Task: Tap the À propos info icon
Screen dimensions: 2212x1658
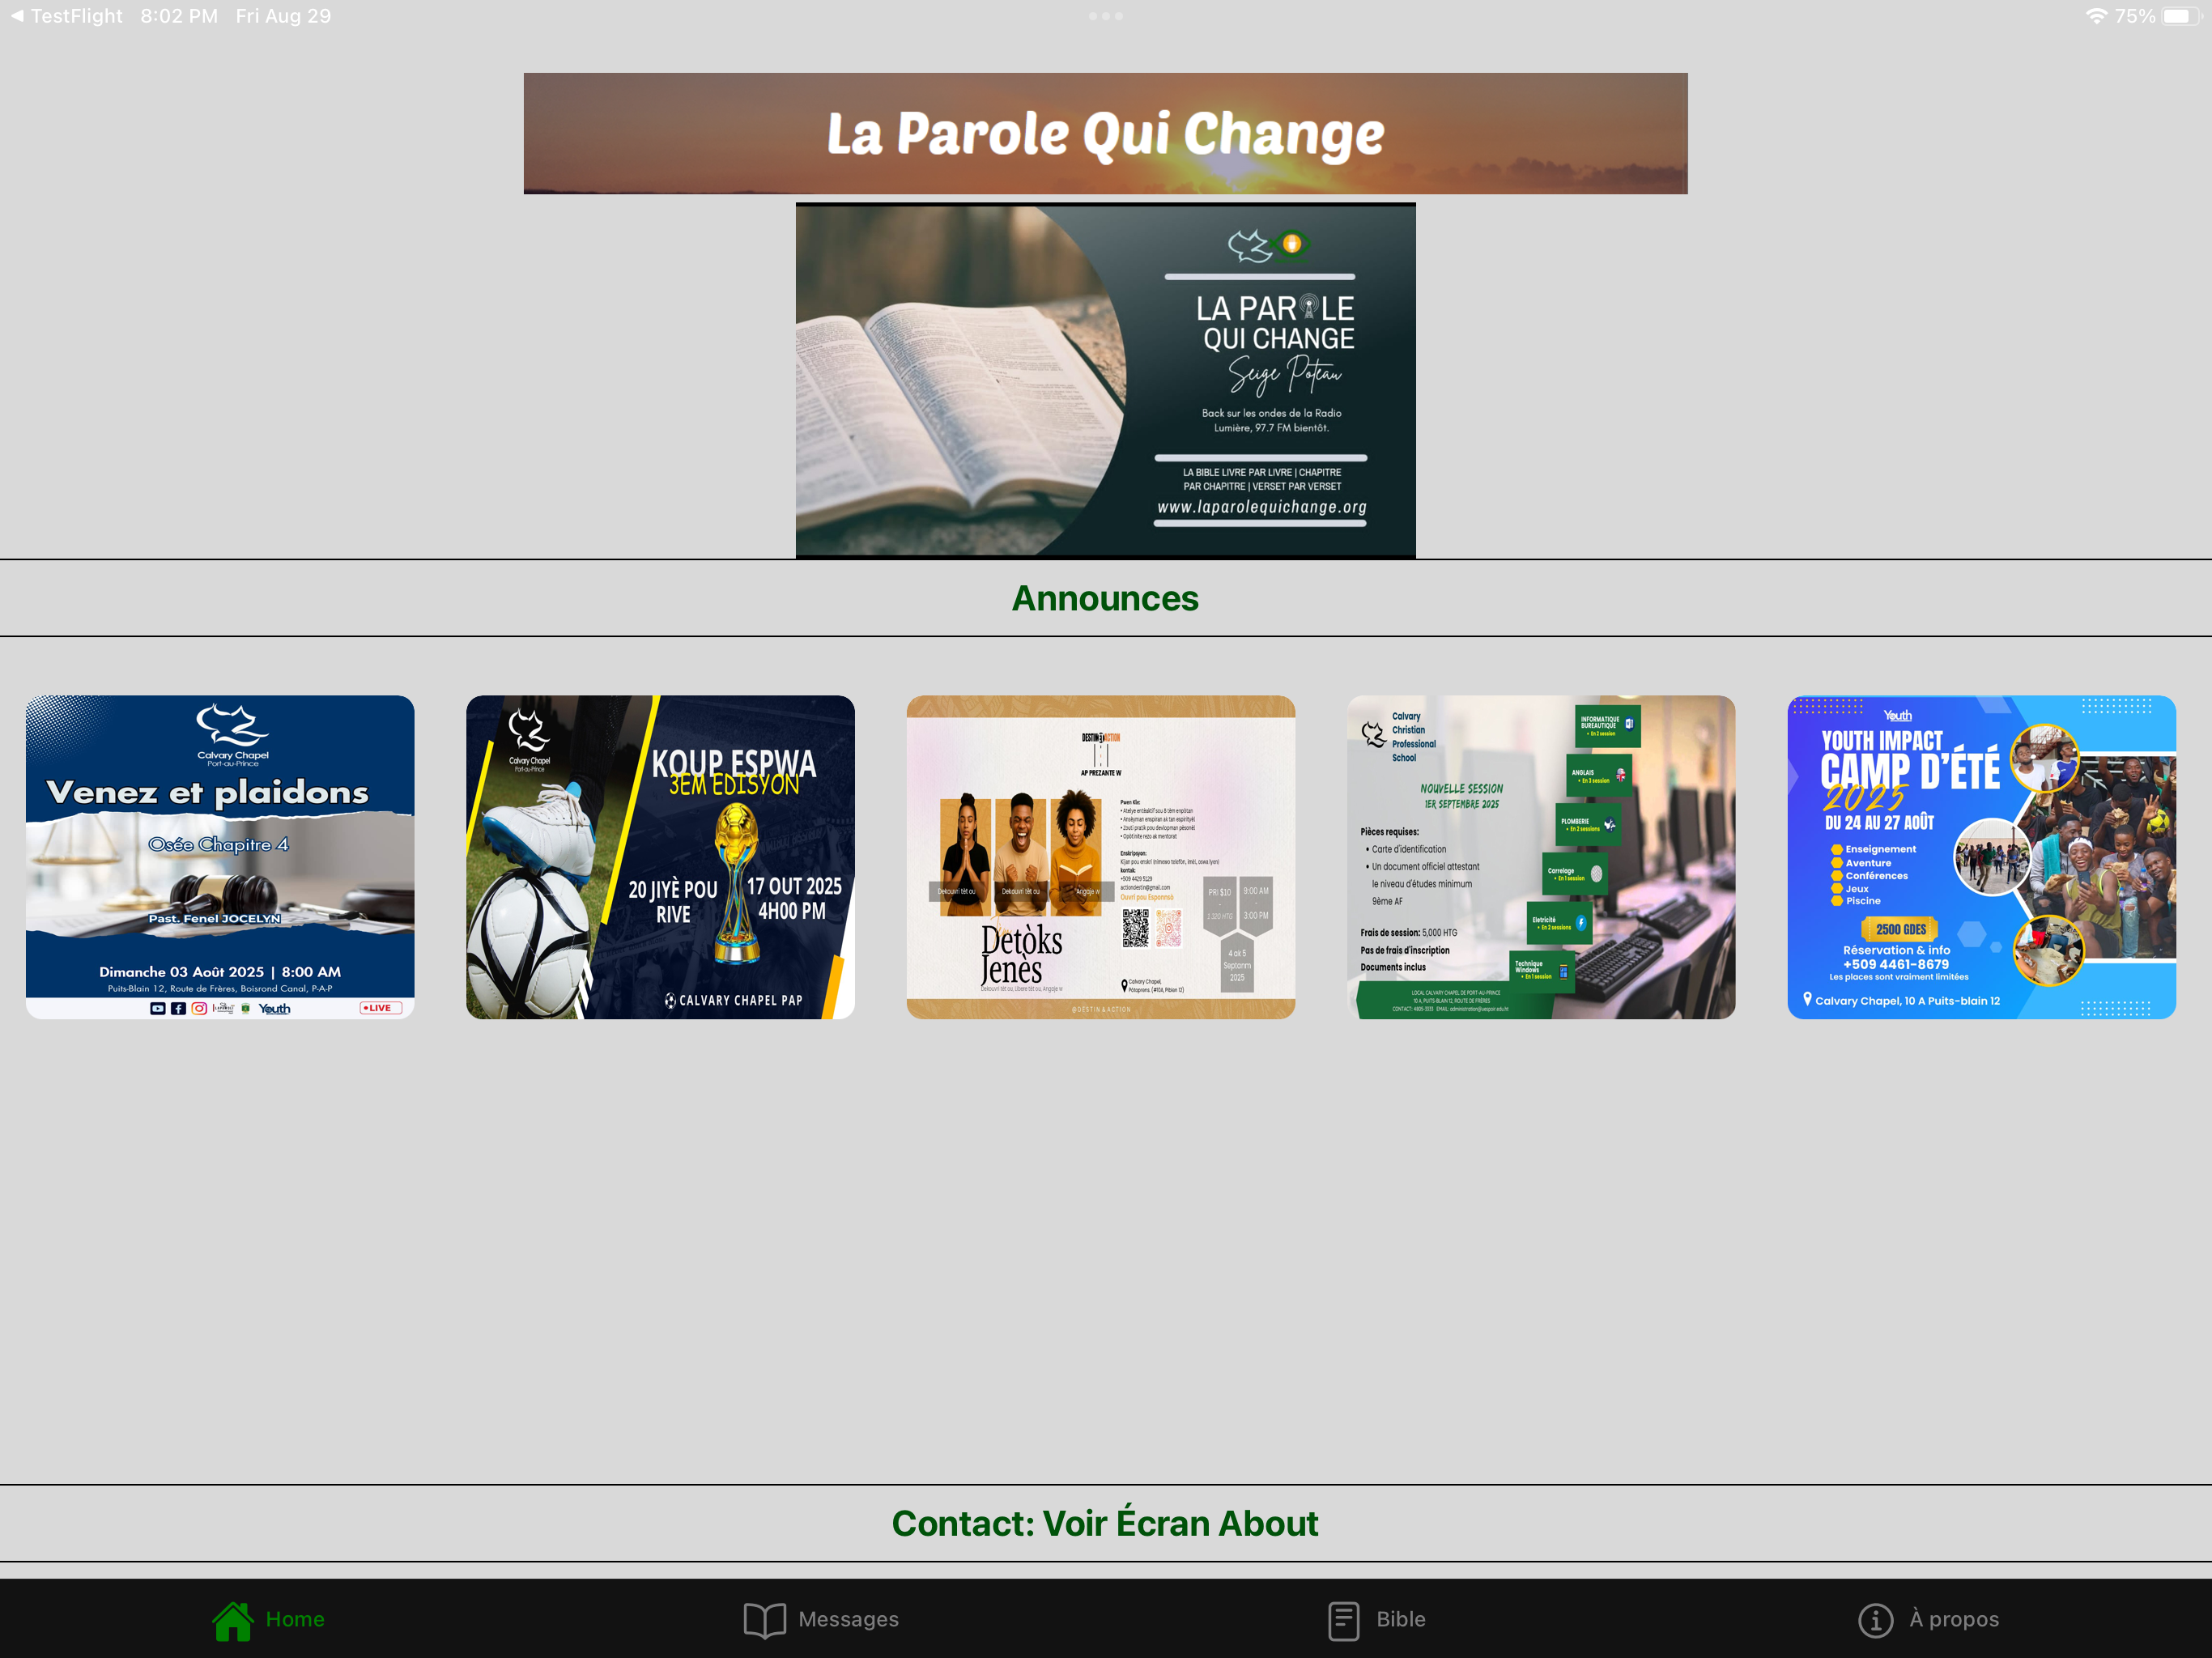Action: coord(1875,1620)
